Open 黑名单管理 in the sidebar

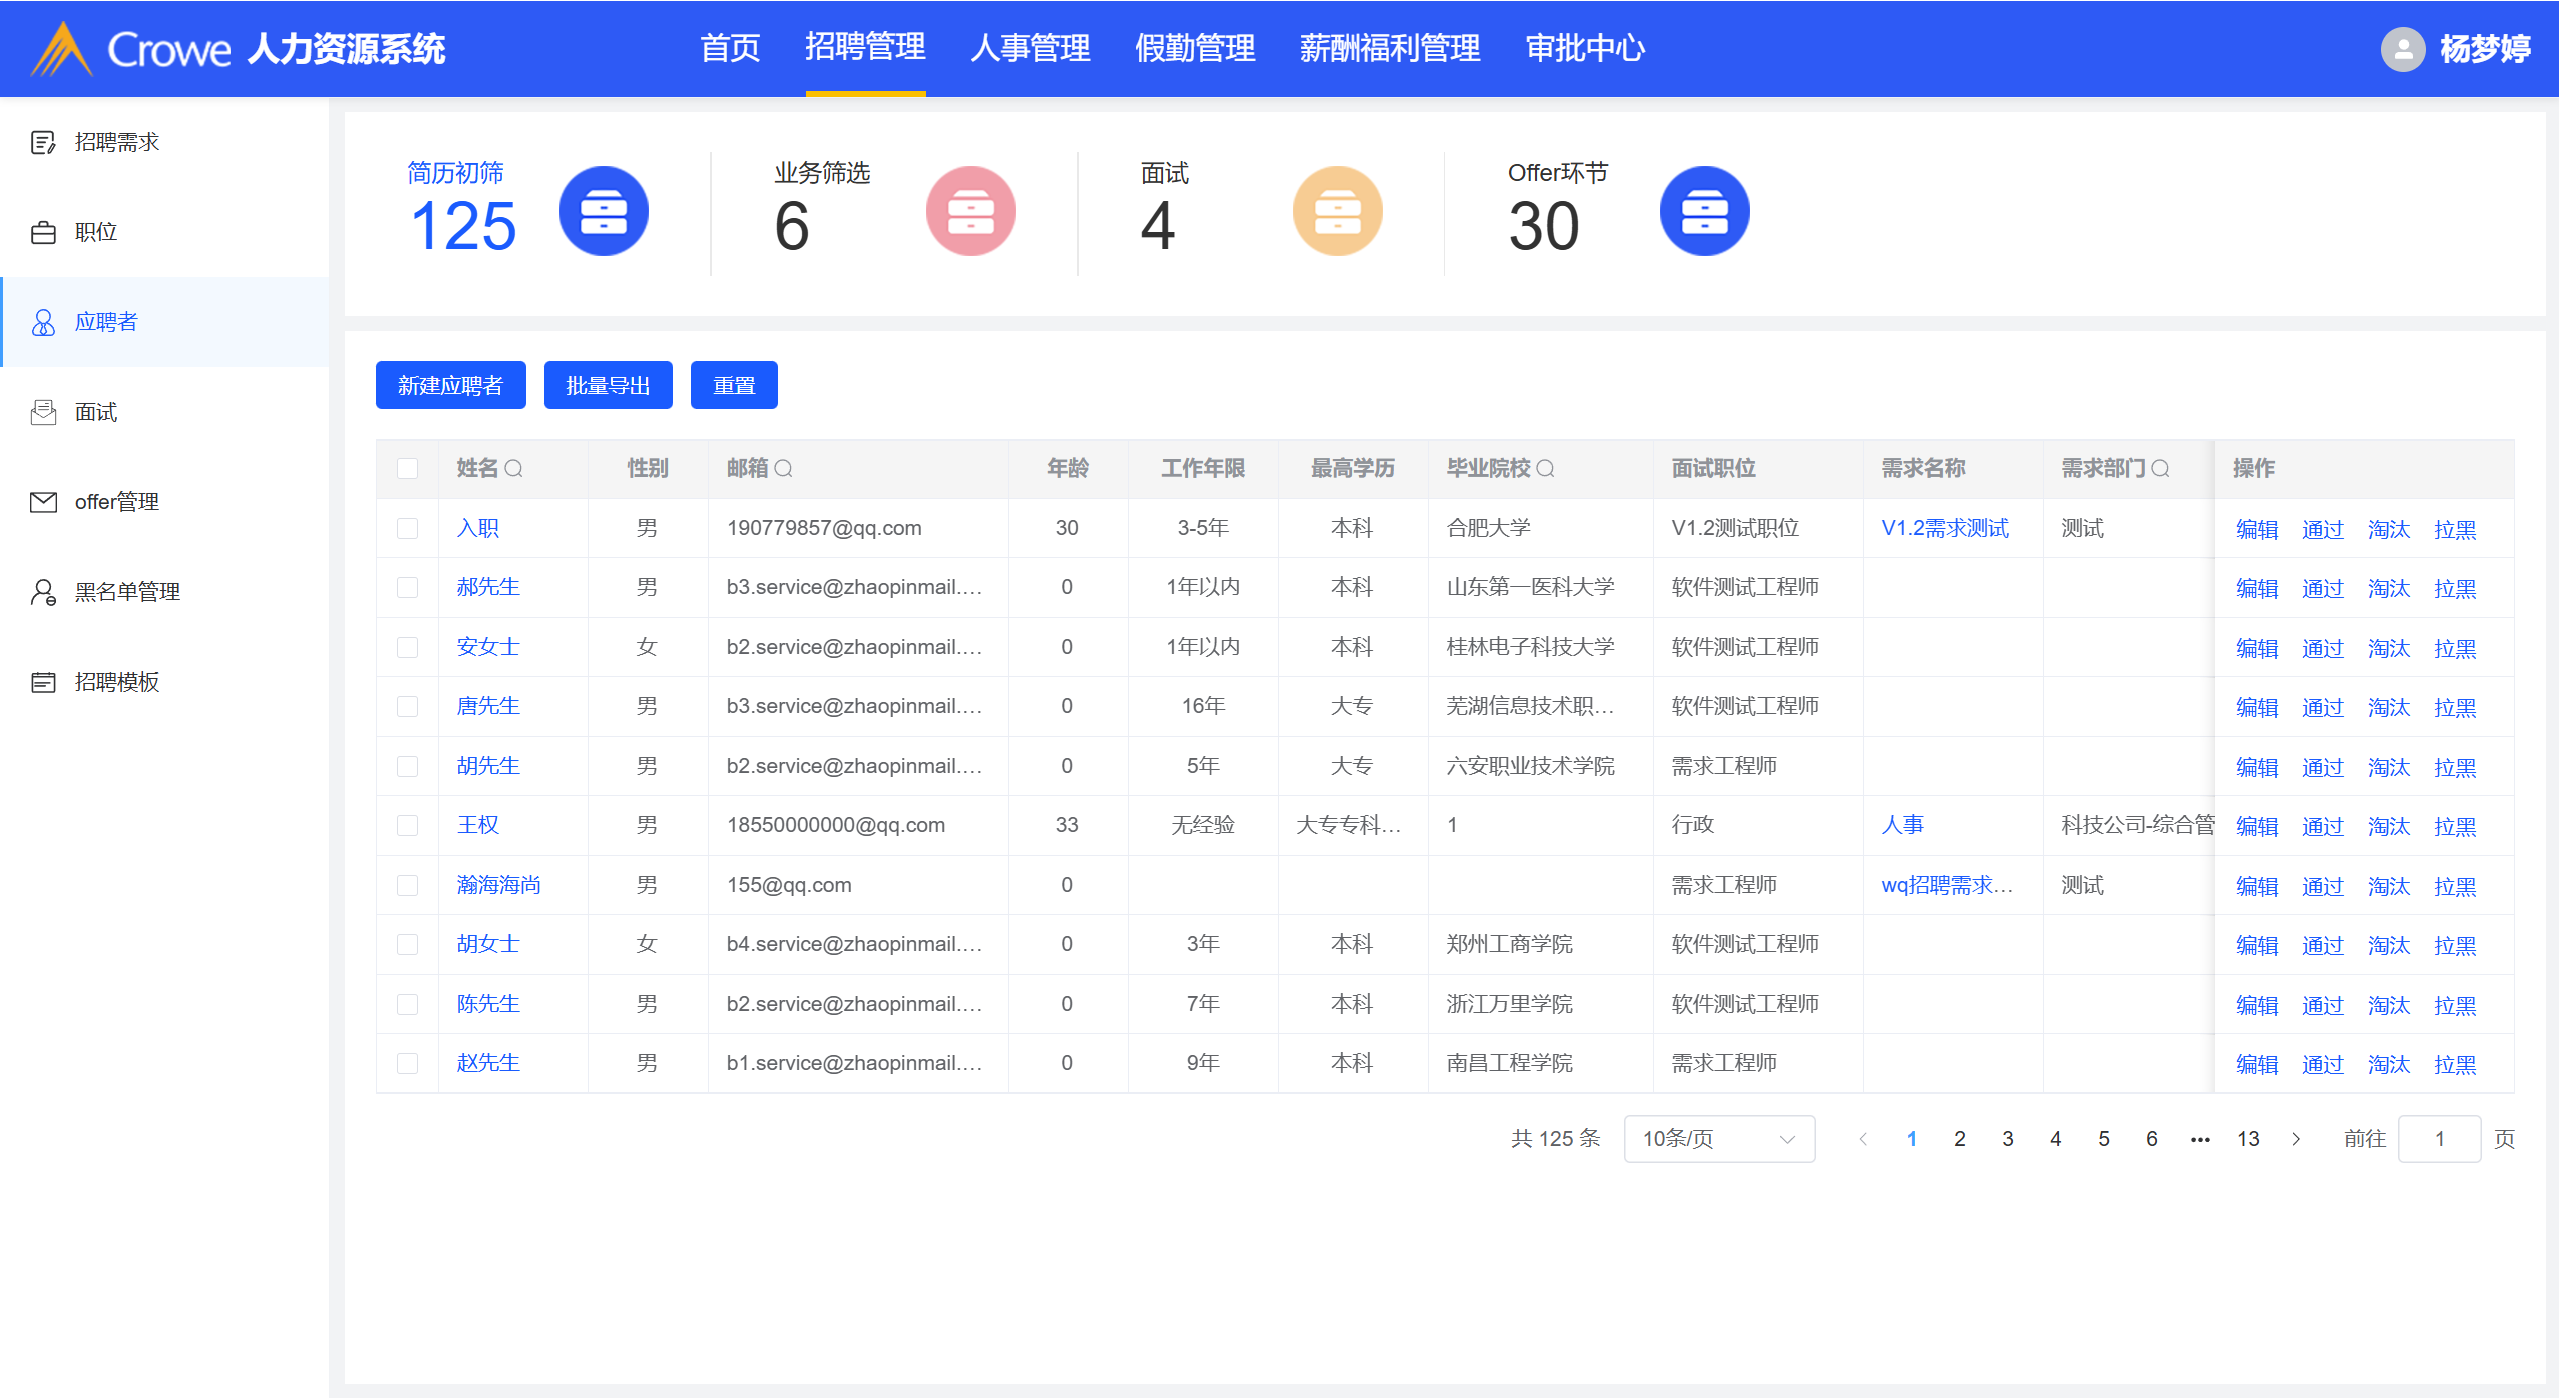(x=127, y=592)
